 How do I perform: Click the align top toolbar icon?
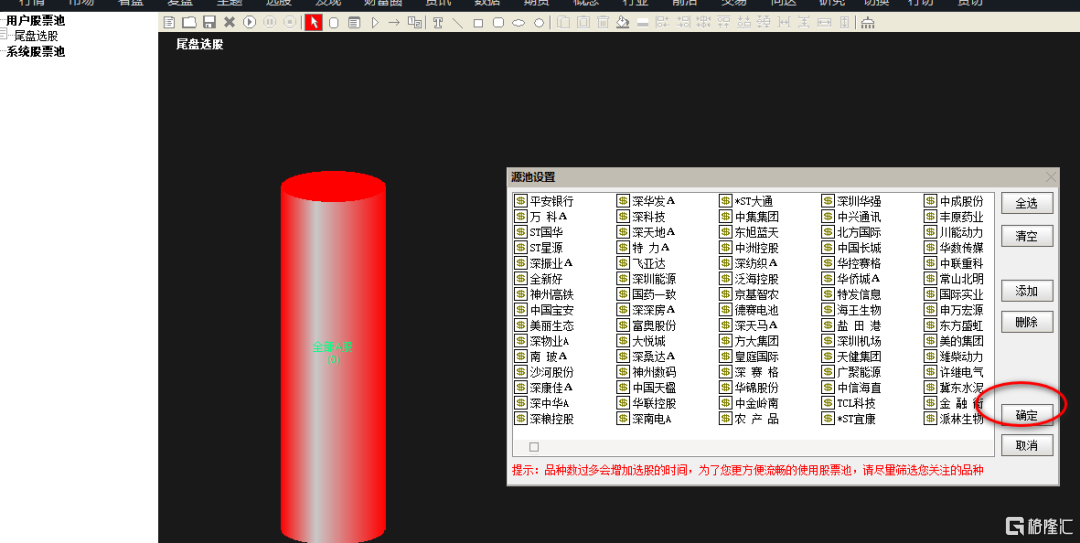(723, 22)
